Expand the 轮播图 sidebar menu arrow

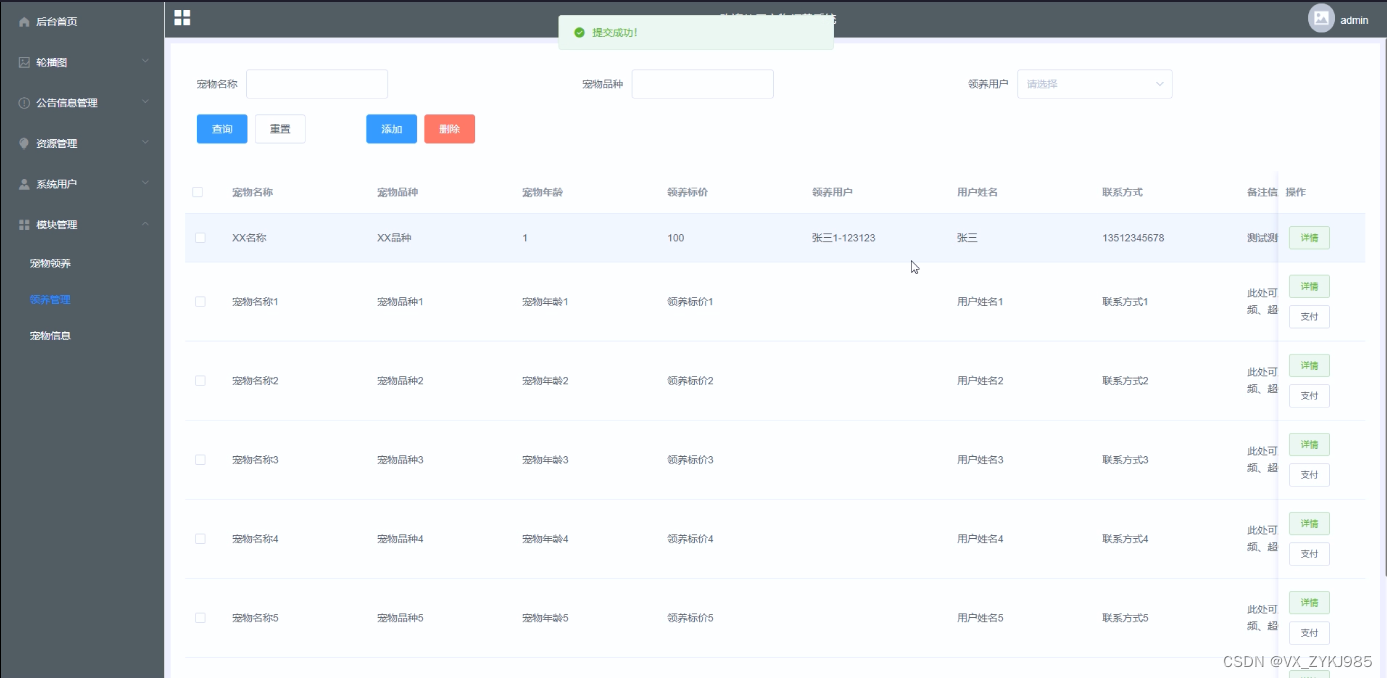click(145, 62)
